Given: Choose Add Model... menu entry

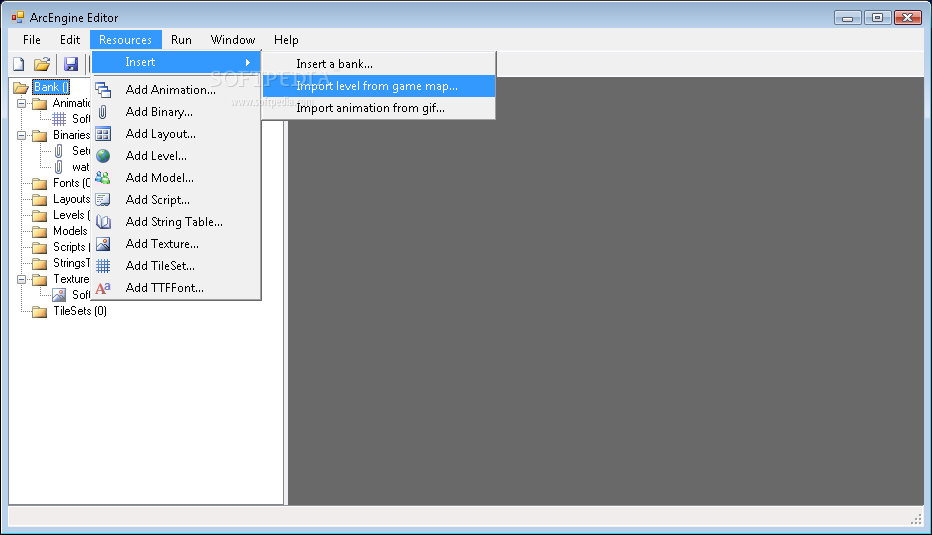Looking at the screenshot, I should (176, 178).
